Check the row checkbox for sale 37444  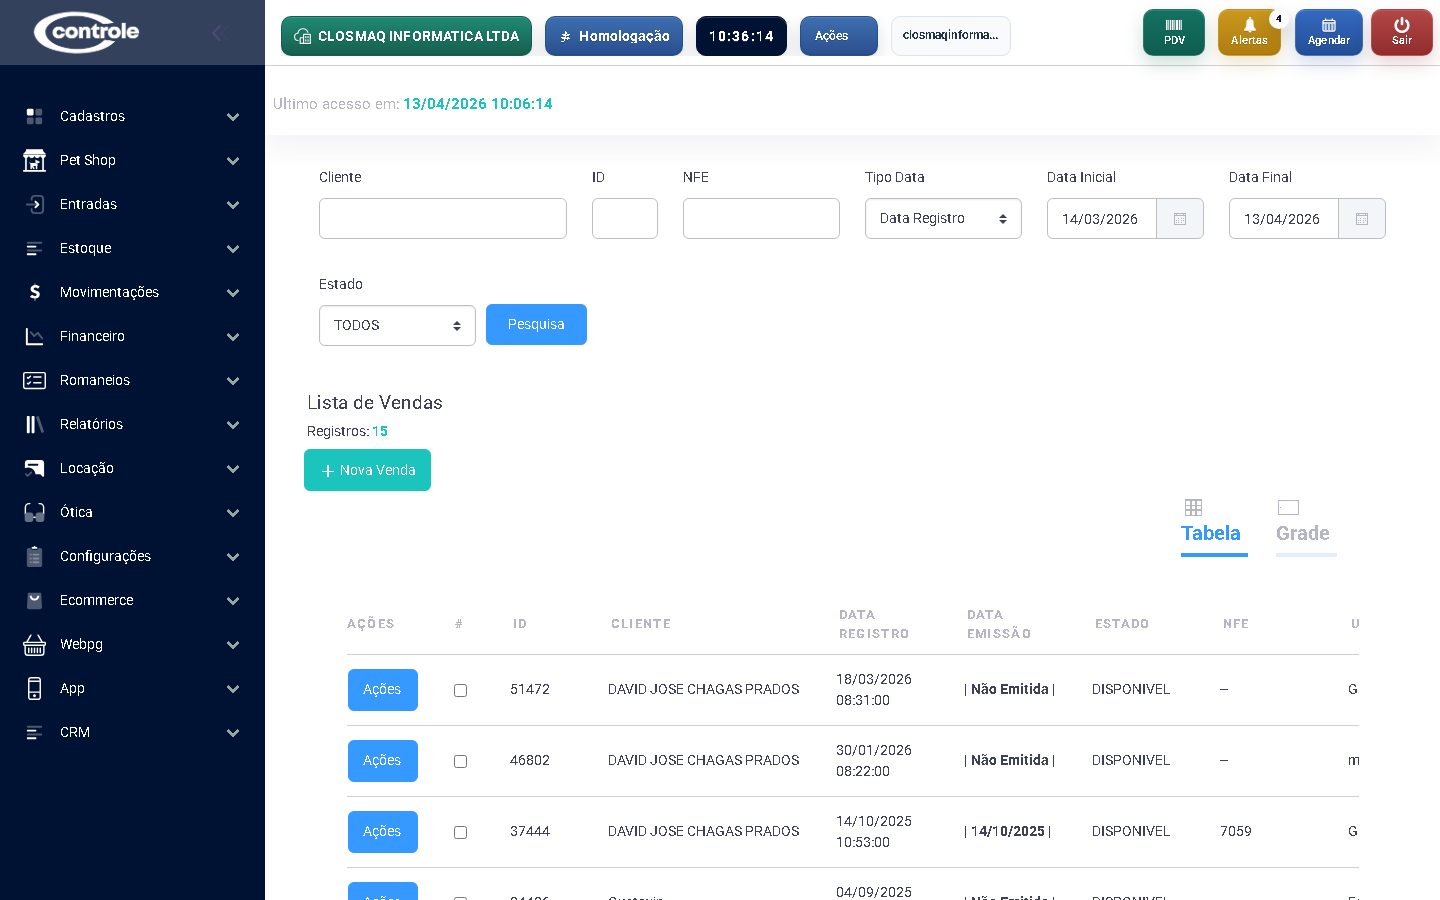tap(460, 832)
